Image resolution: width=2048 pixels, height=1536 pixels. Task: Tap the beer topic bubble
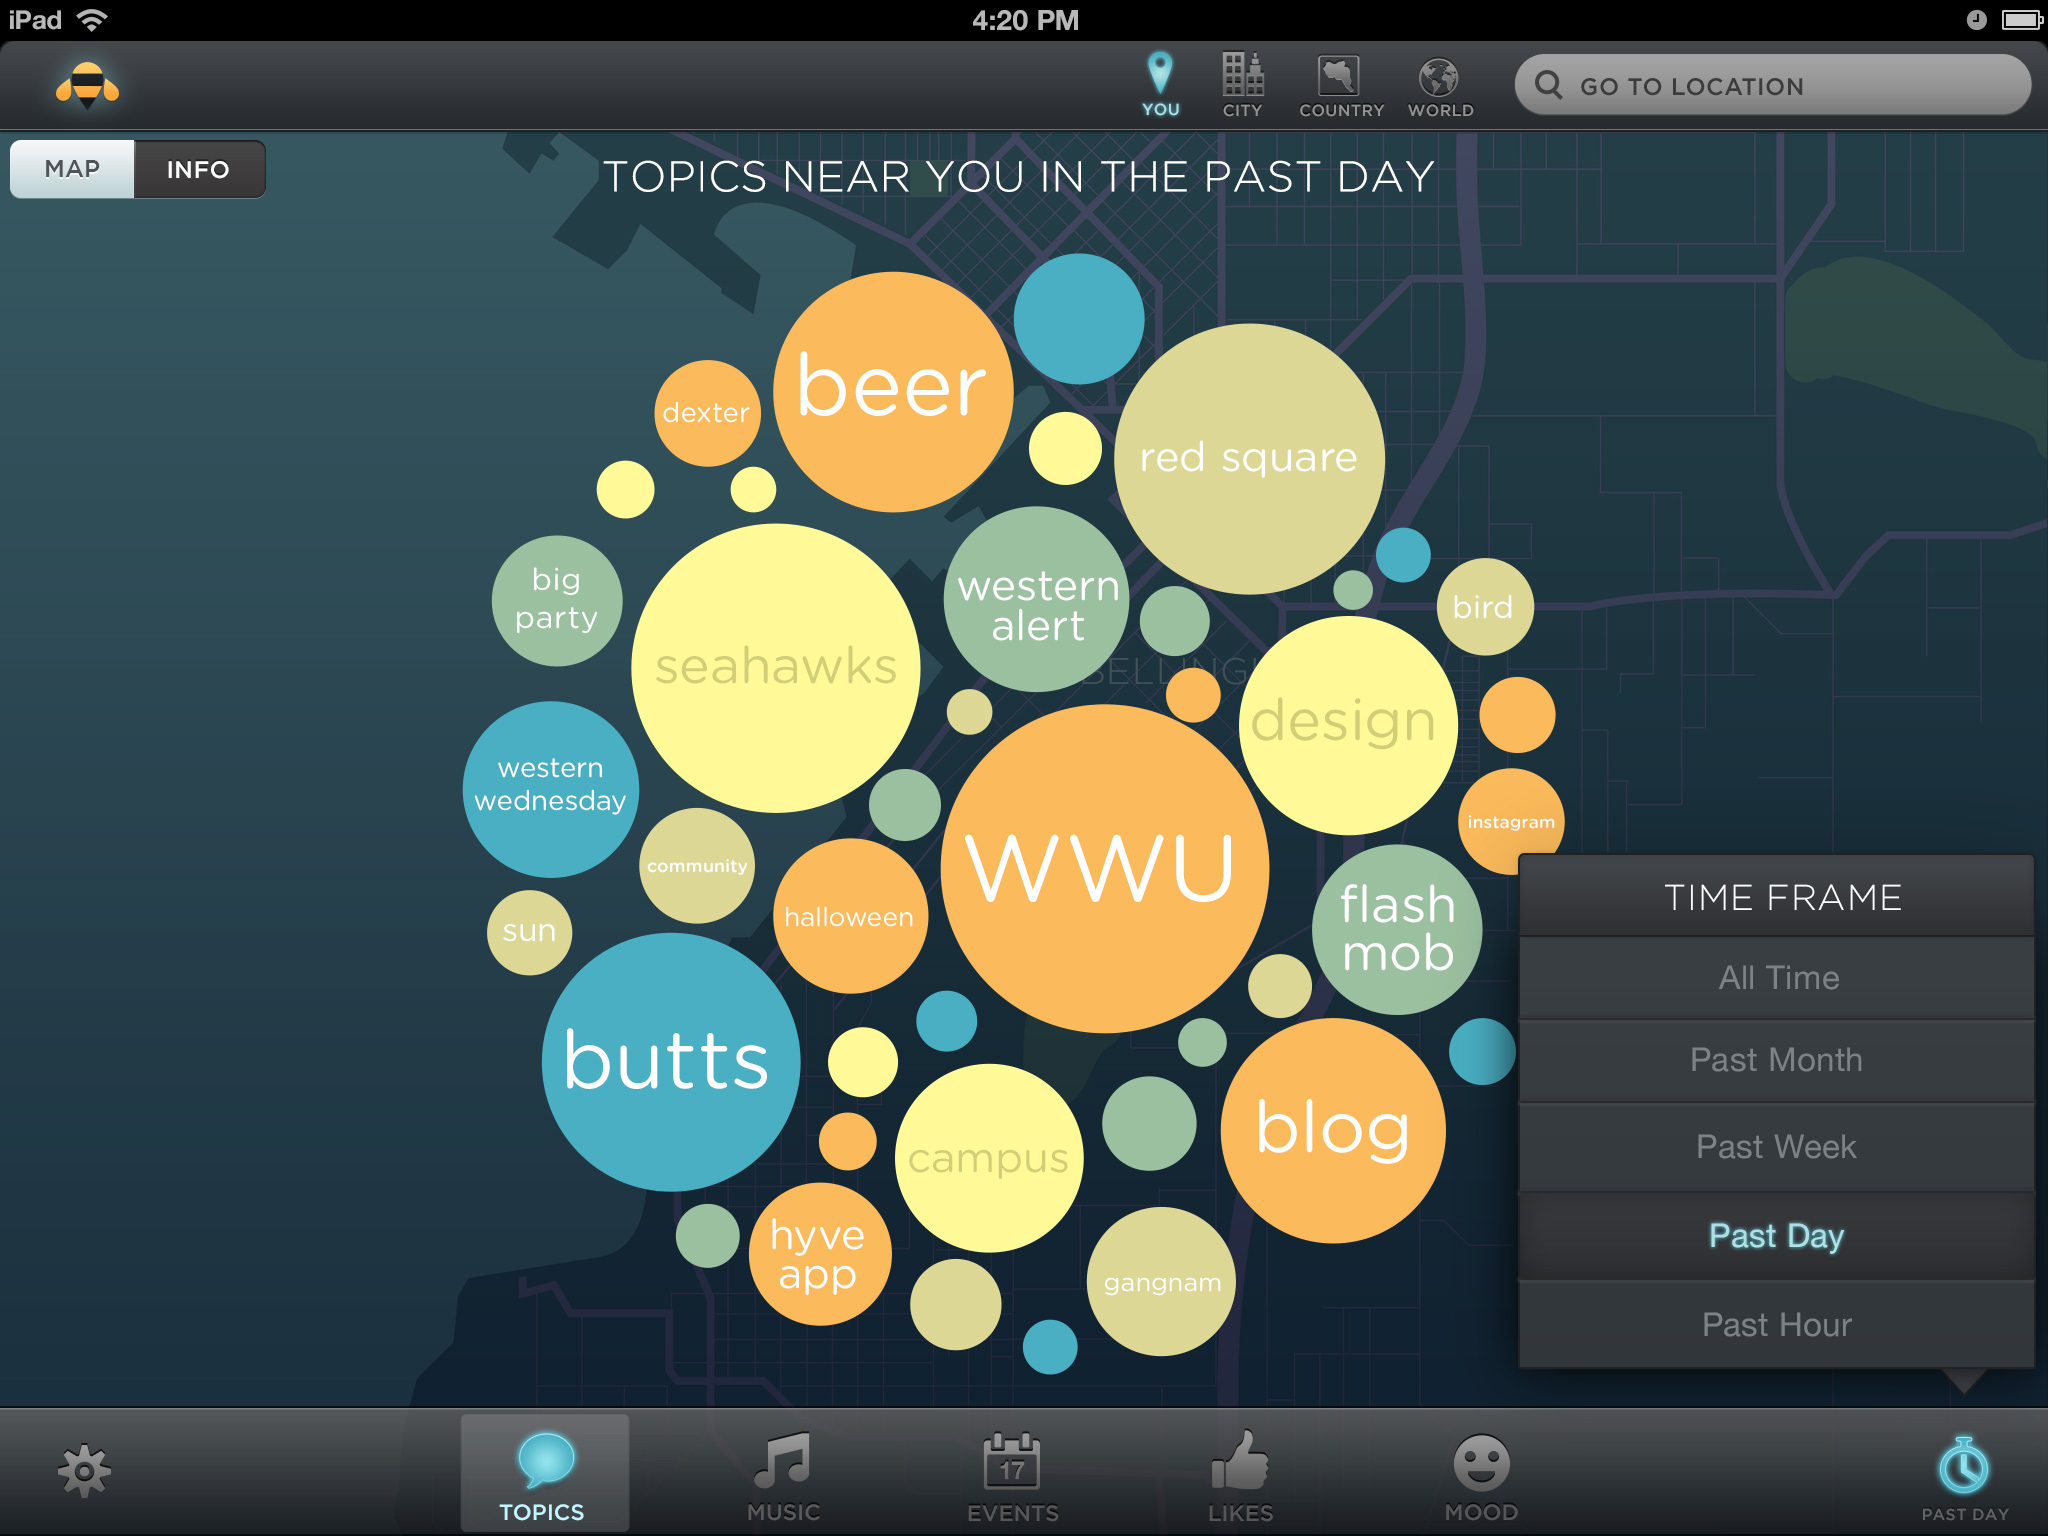893,392
